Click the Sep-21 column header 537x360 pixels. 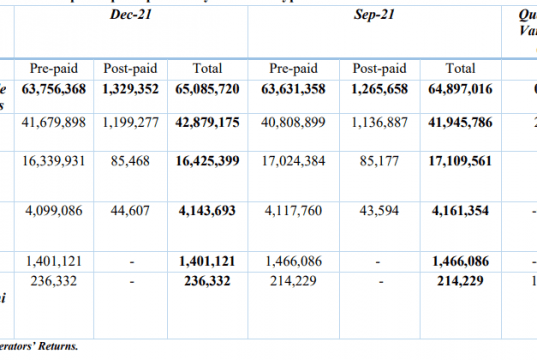click(x=374, y=15)
